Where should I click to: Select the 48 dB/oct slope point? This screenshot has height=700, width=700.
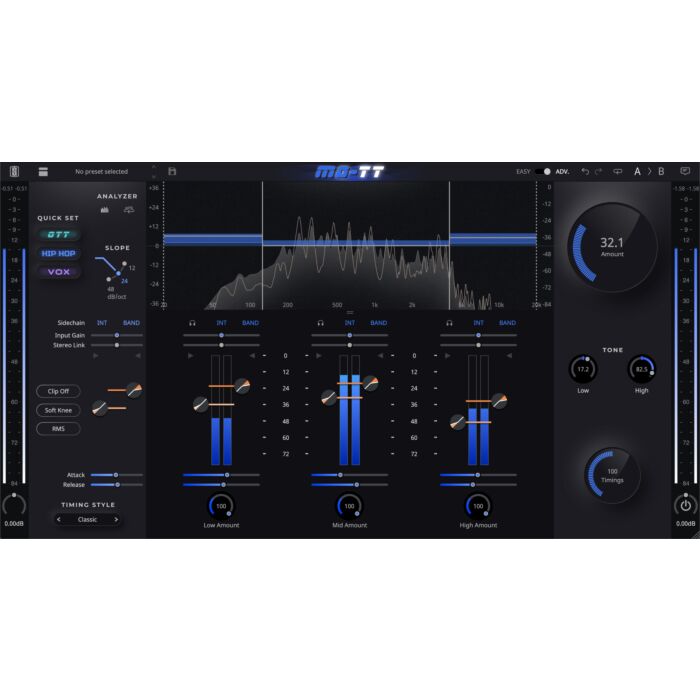click(x=108, y=279)
